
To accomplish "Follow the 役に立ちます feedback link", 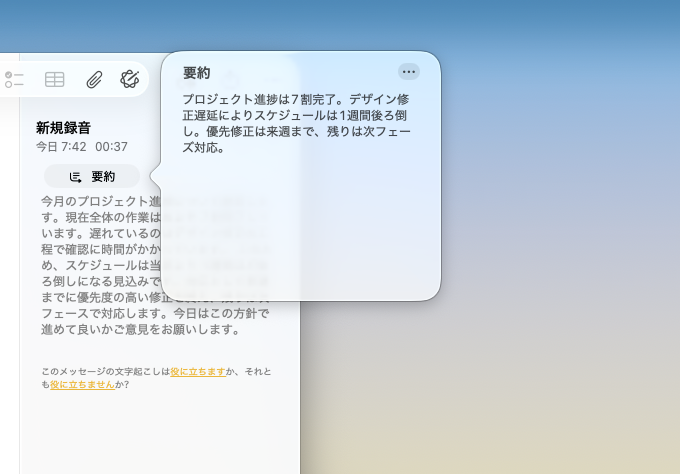I will [x=198, y=372].
